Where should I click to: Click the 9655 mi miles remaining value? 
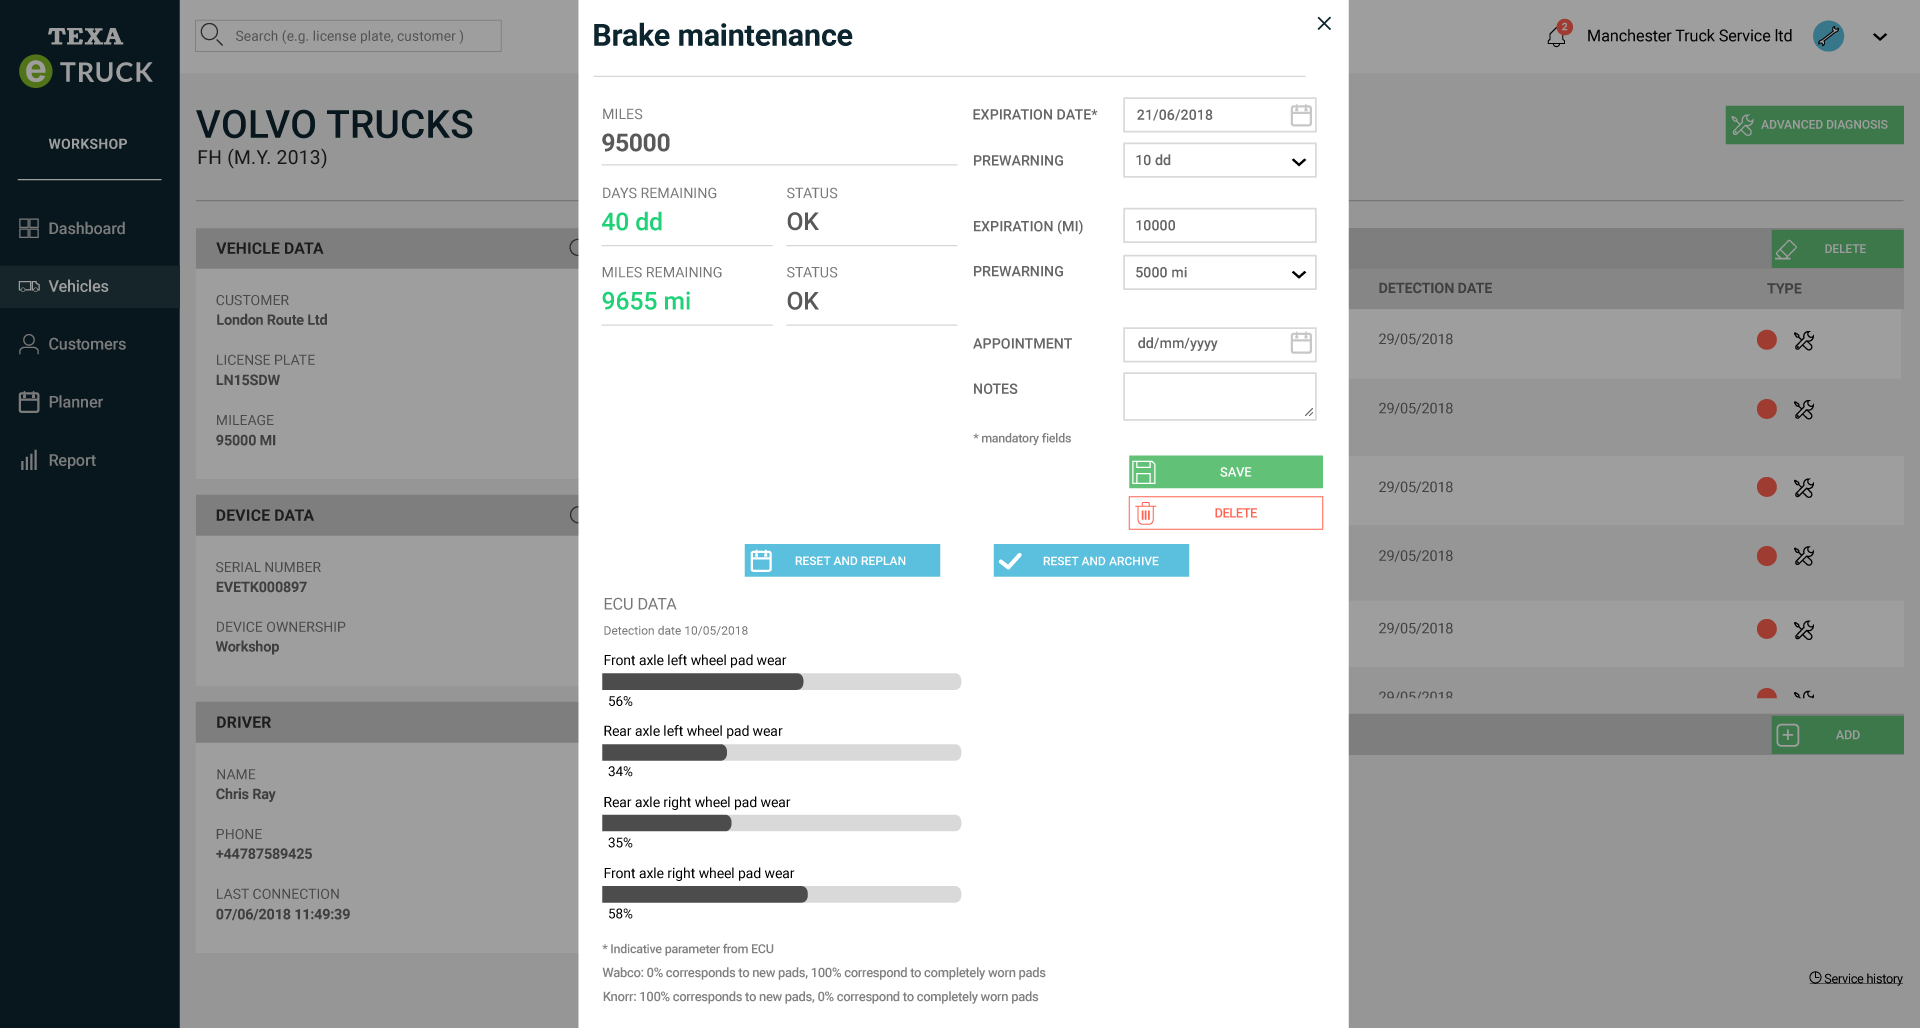coord(646,301)
